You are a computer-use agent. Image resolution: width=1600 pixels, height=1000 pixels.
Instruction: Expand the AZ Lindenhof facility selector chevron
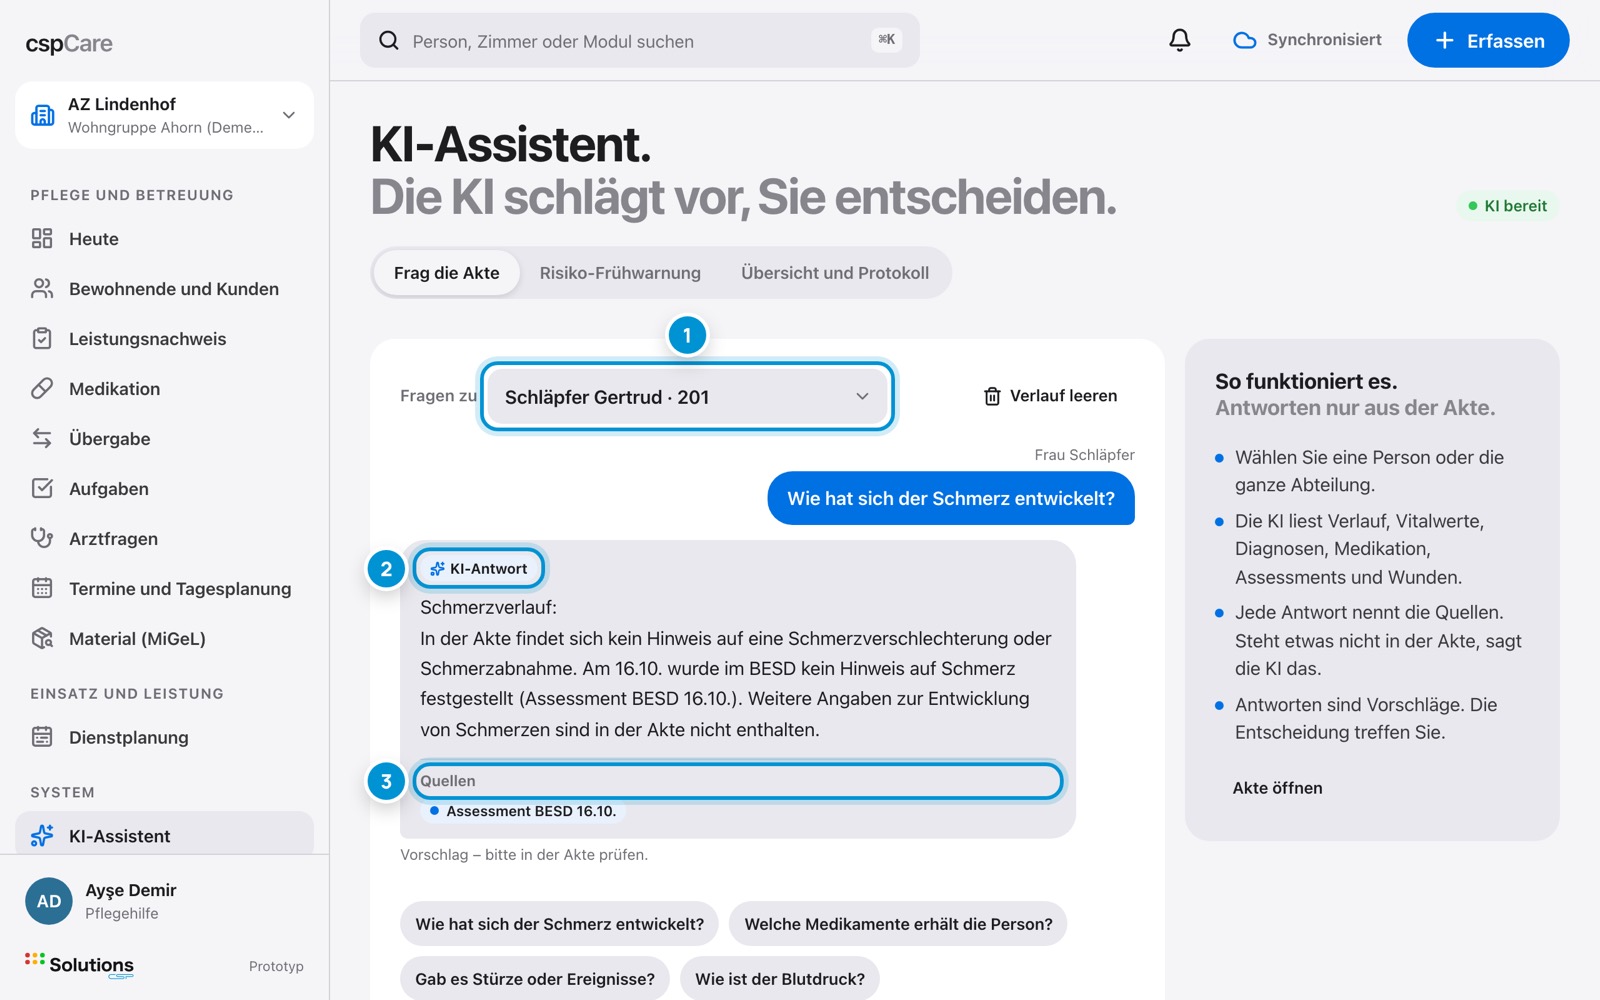click(x=289, y=115)
